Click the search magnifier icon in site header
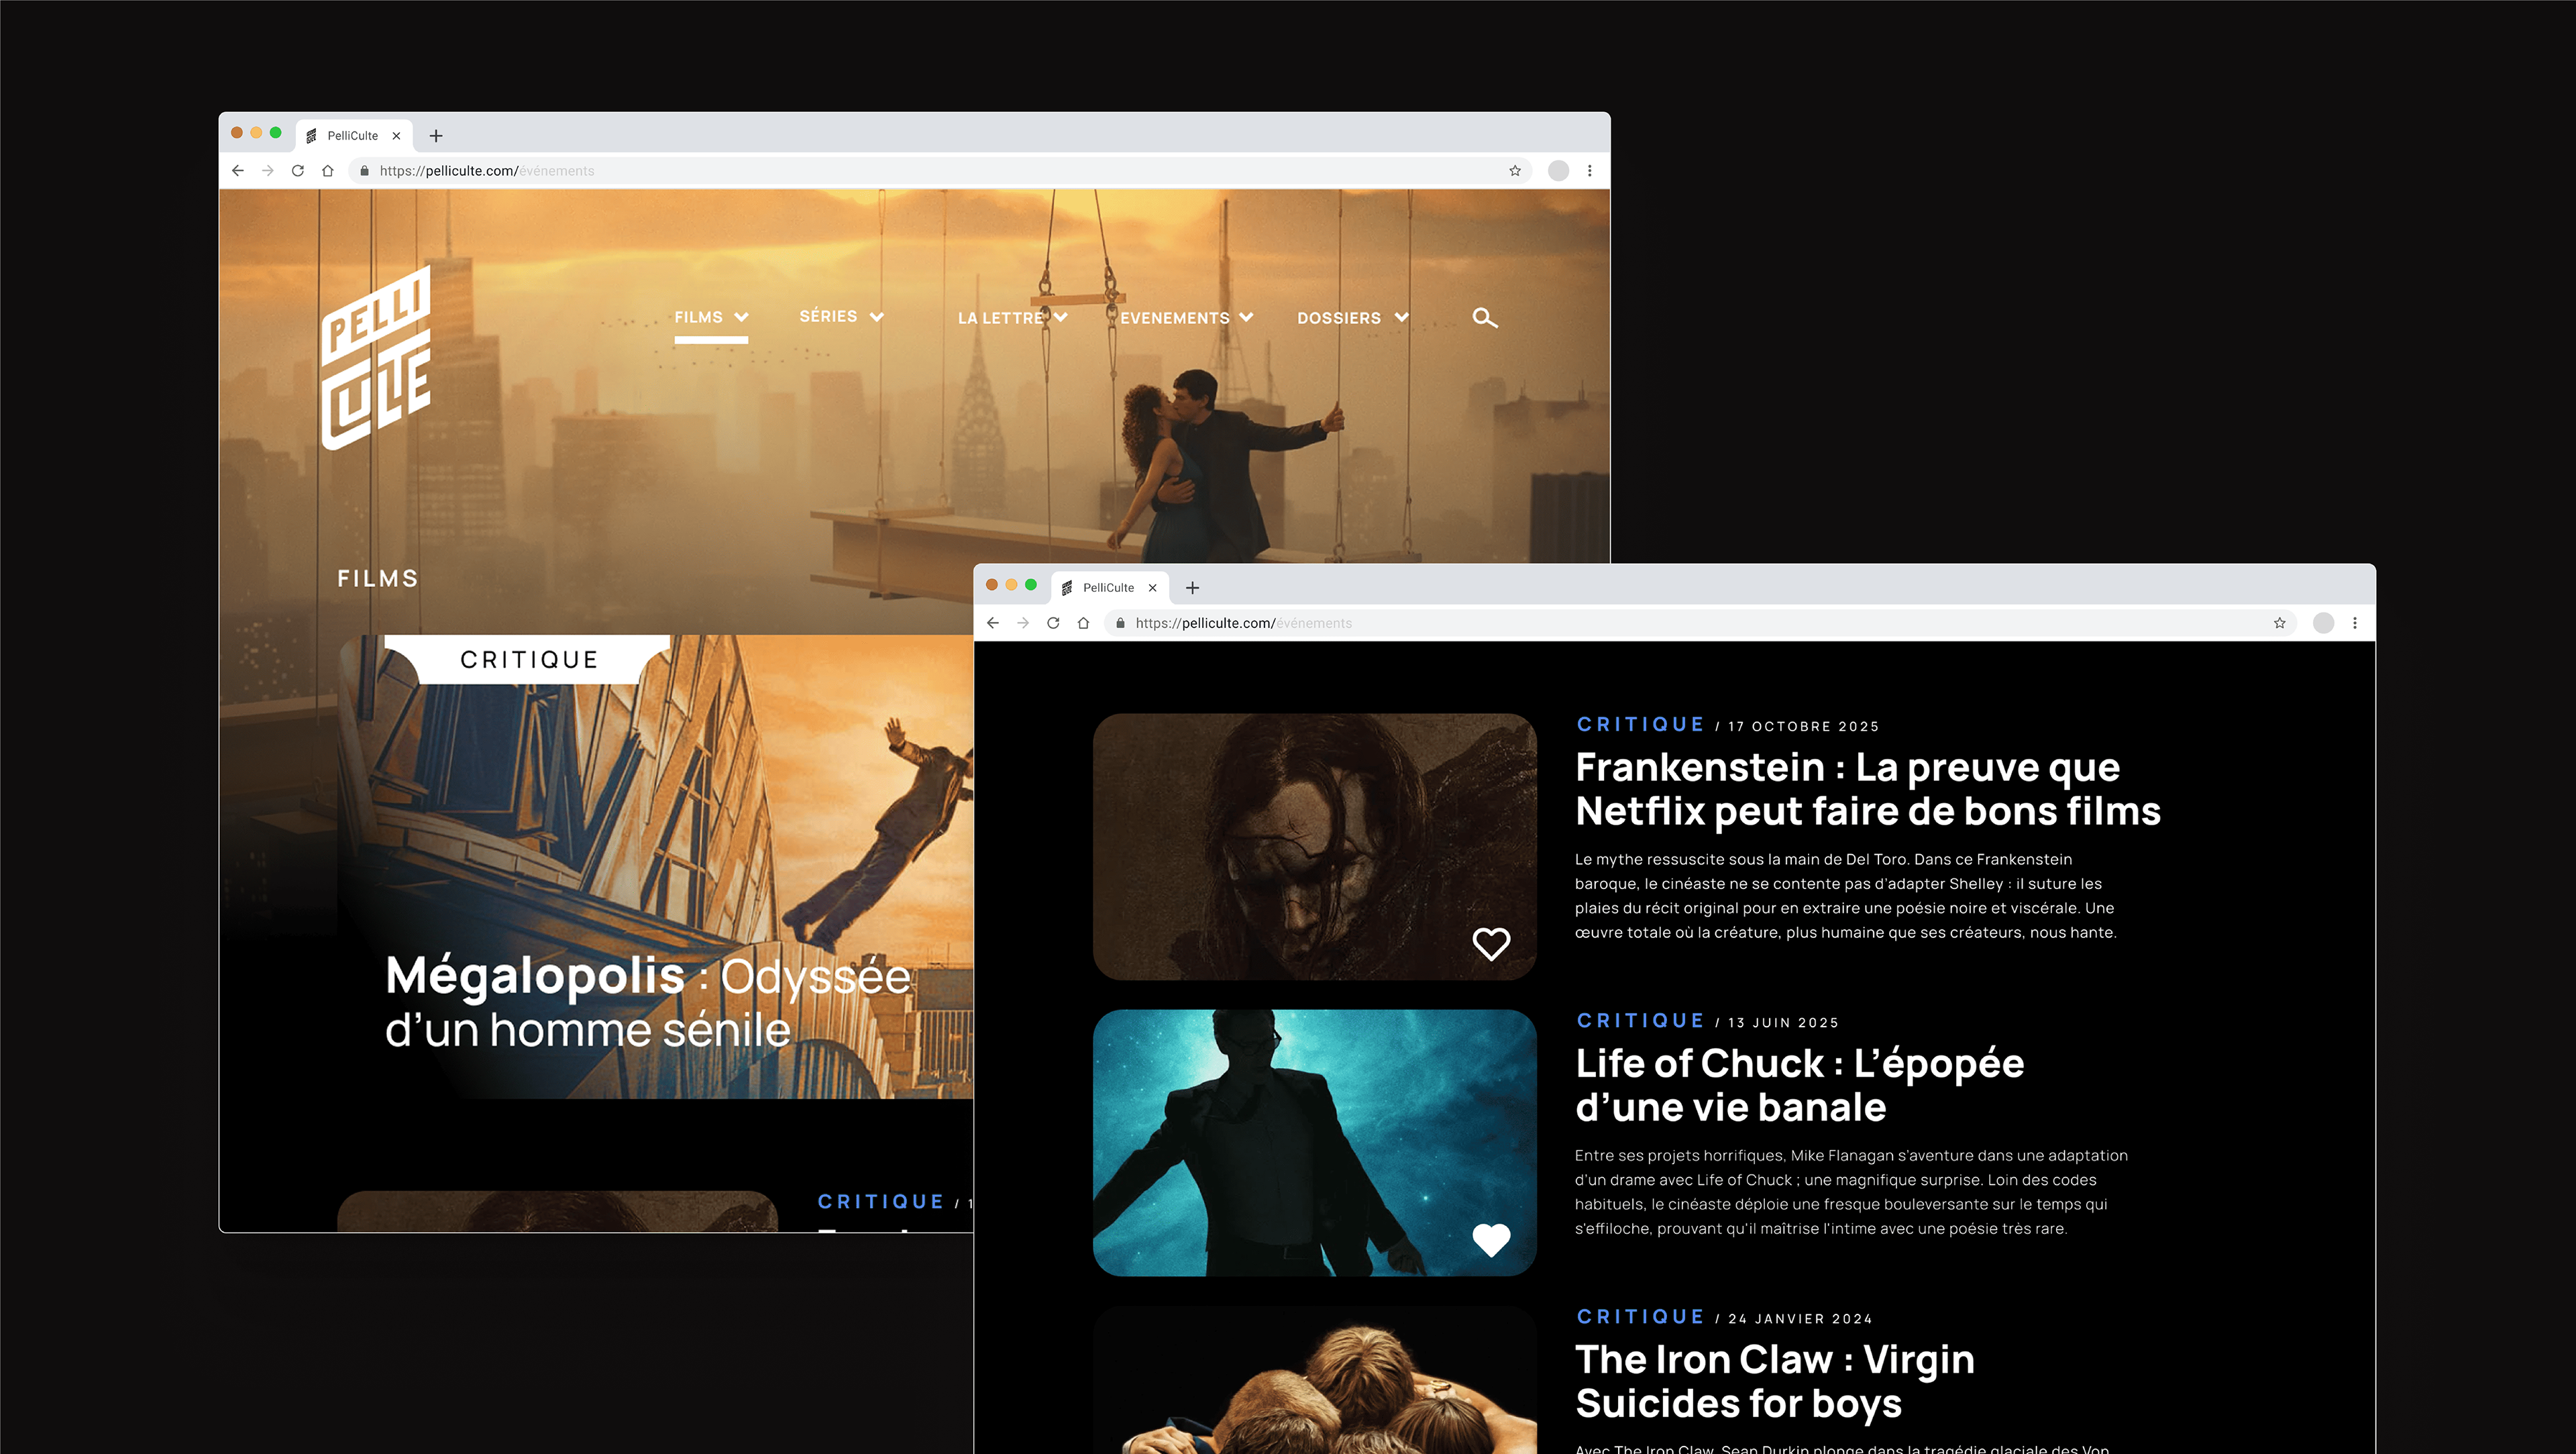2576x1454 pixels. click(x=1484, y=318)
